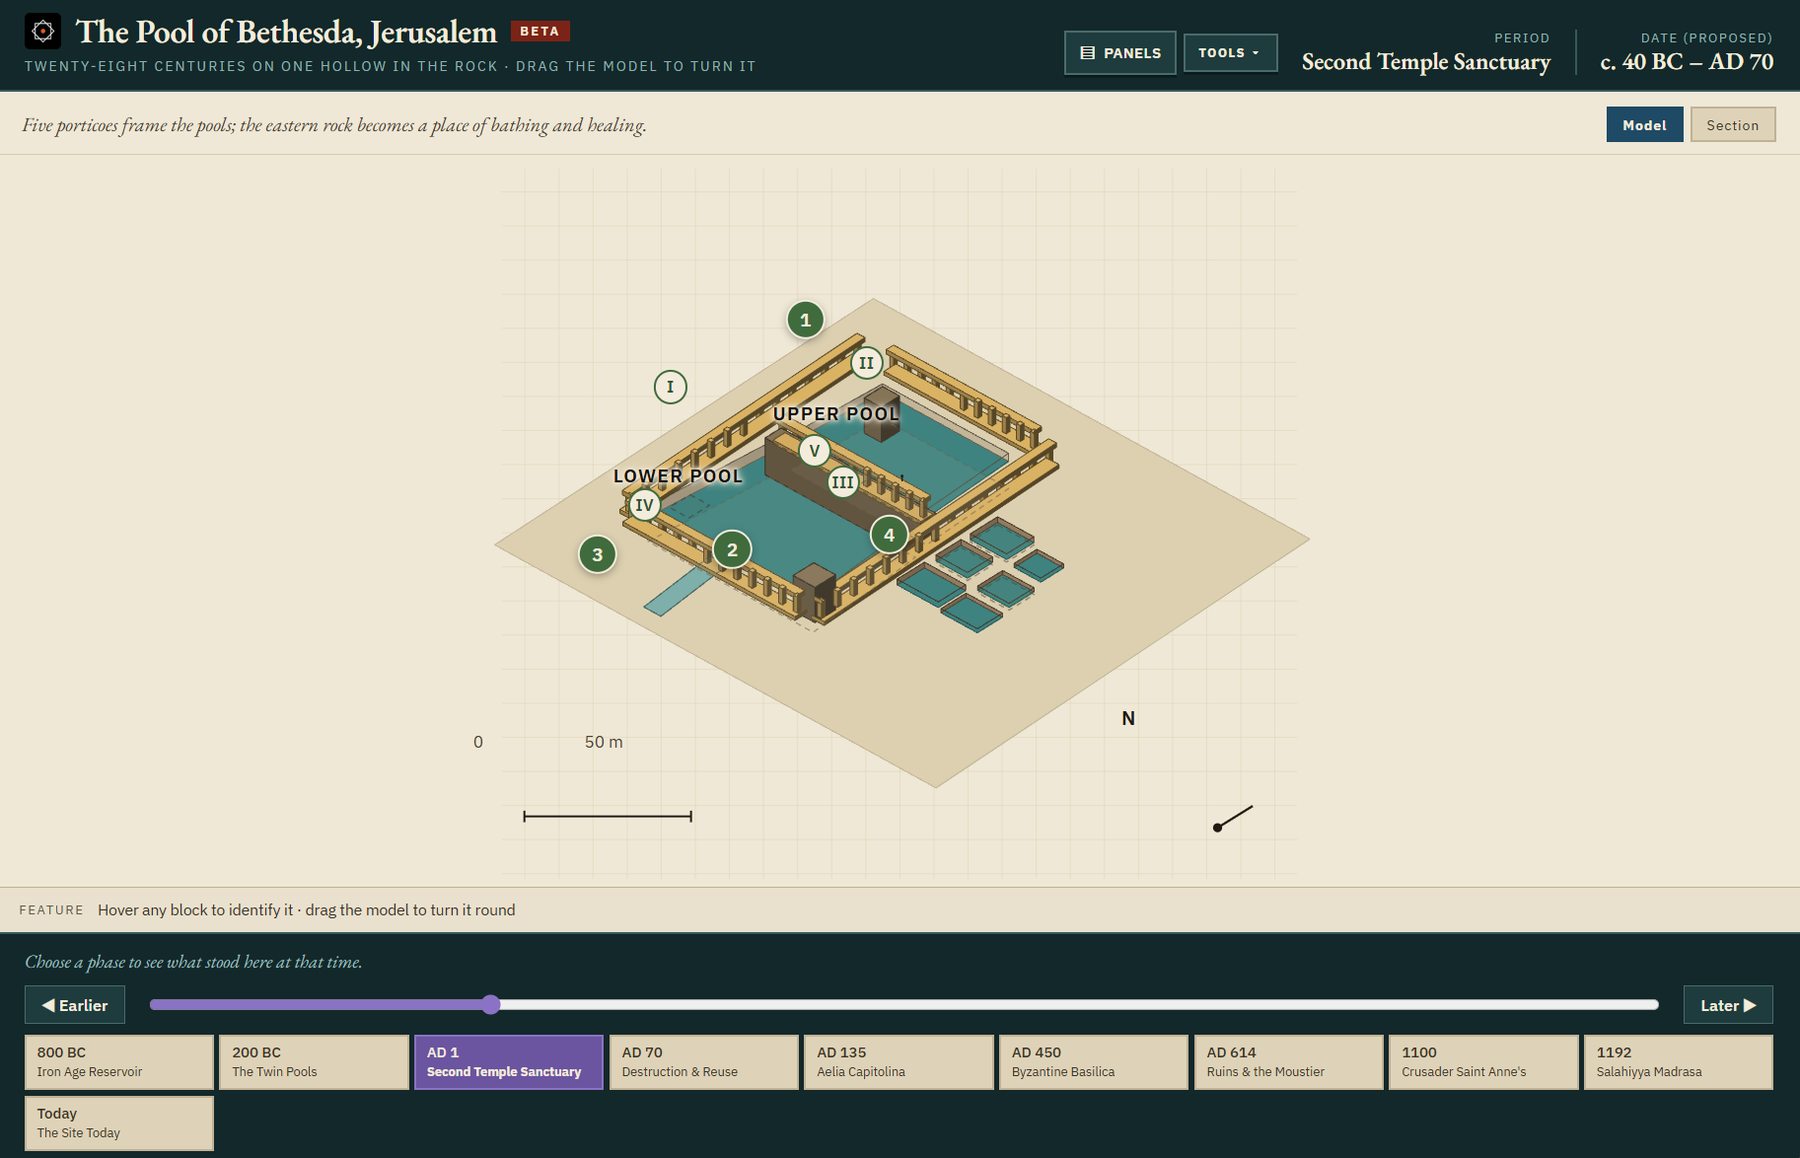Click the LOWER POOL label
The width and height of the screenshot is (1800, 1158).
678,476
